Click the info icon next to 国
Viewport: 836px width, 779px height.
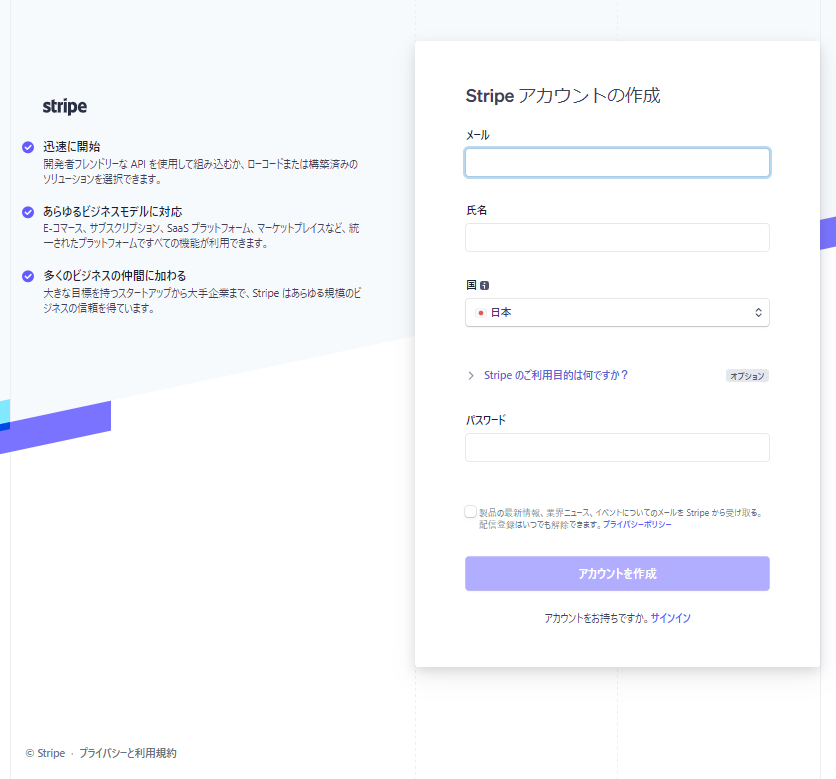[x=484, y=285]
